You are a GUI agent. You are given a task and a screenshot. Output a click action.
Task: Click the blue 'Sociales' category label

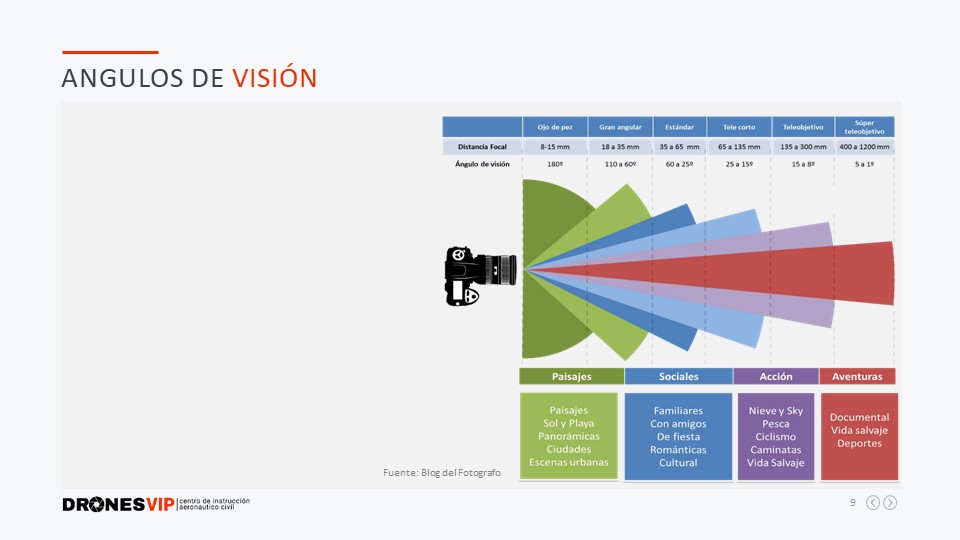pyautogui.click(x=678, y=377)
